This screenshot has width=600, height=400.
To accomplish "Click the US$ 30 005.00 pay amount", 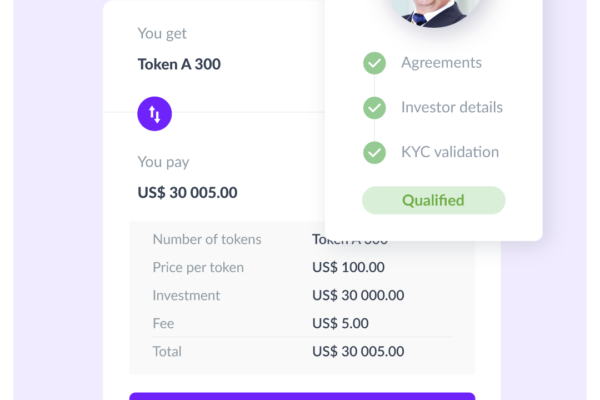I will point(188,193).
